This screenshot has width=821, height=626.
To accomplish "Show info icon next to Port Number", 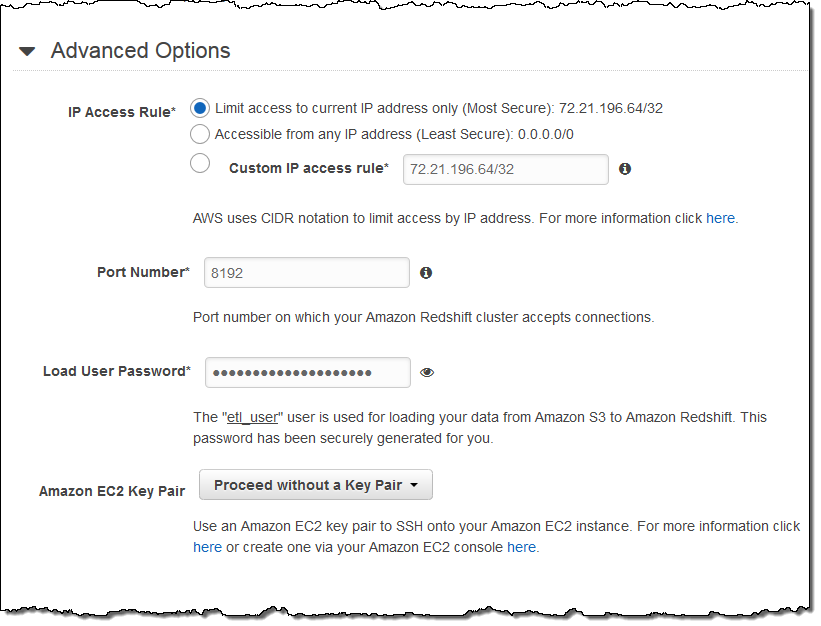I will tap(426, 272).
